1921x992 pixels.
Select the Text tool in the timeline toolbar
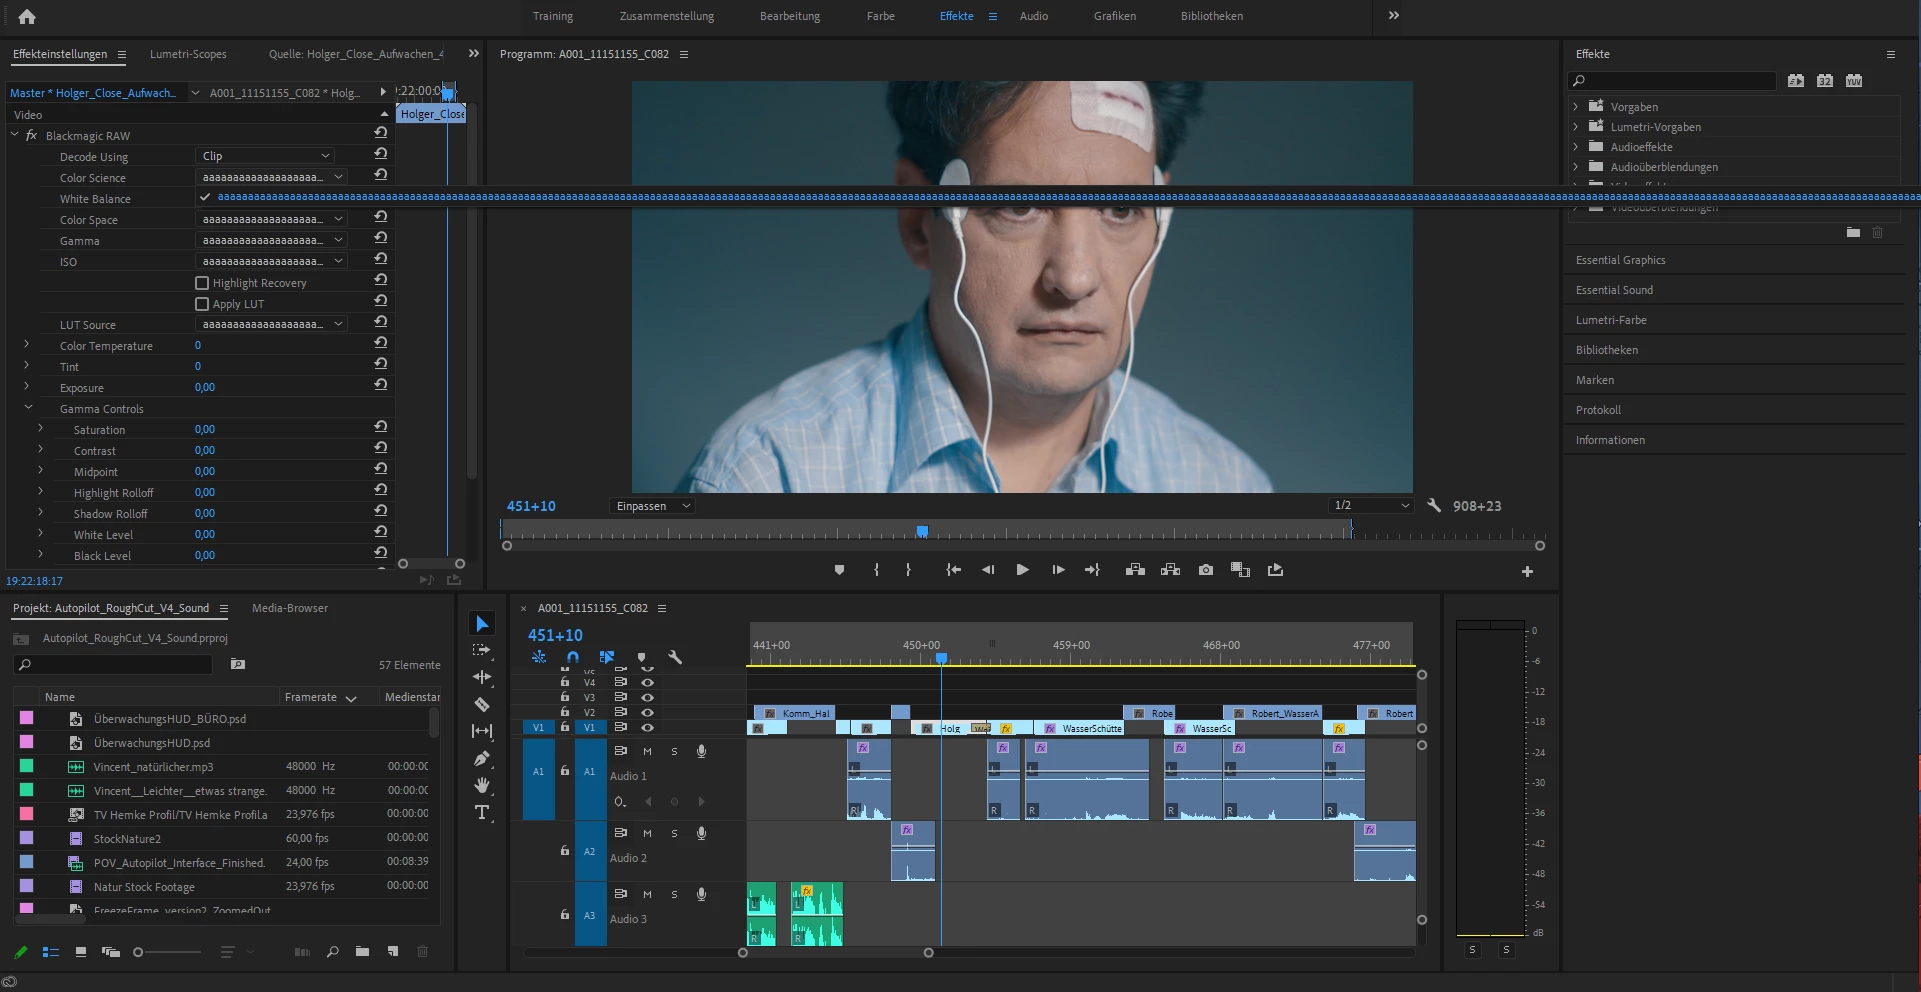click(x=482, y=812)
